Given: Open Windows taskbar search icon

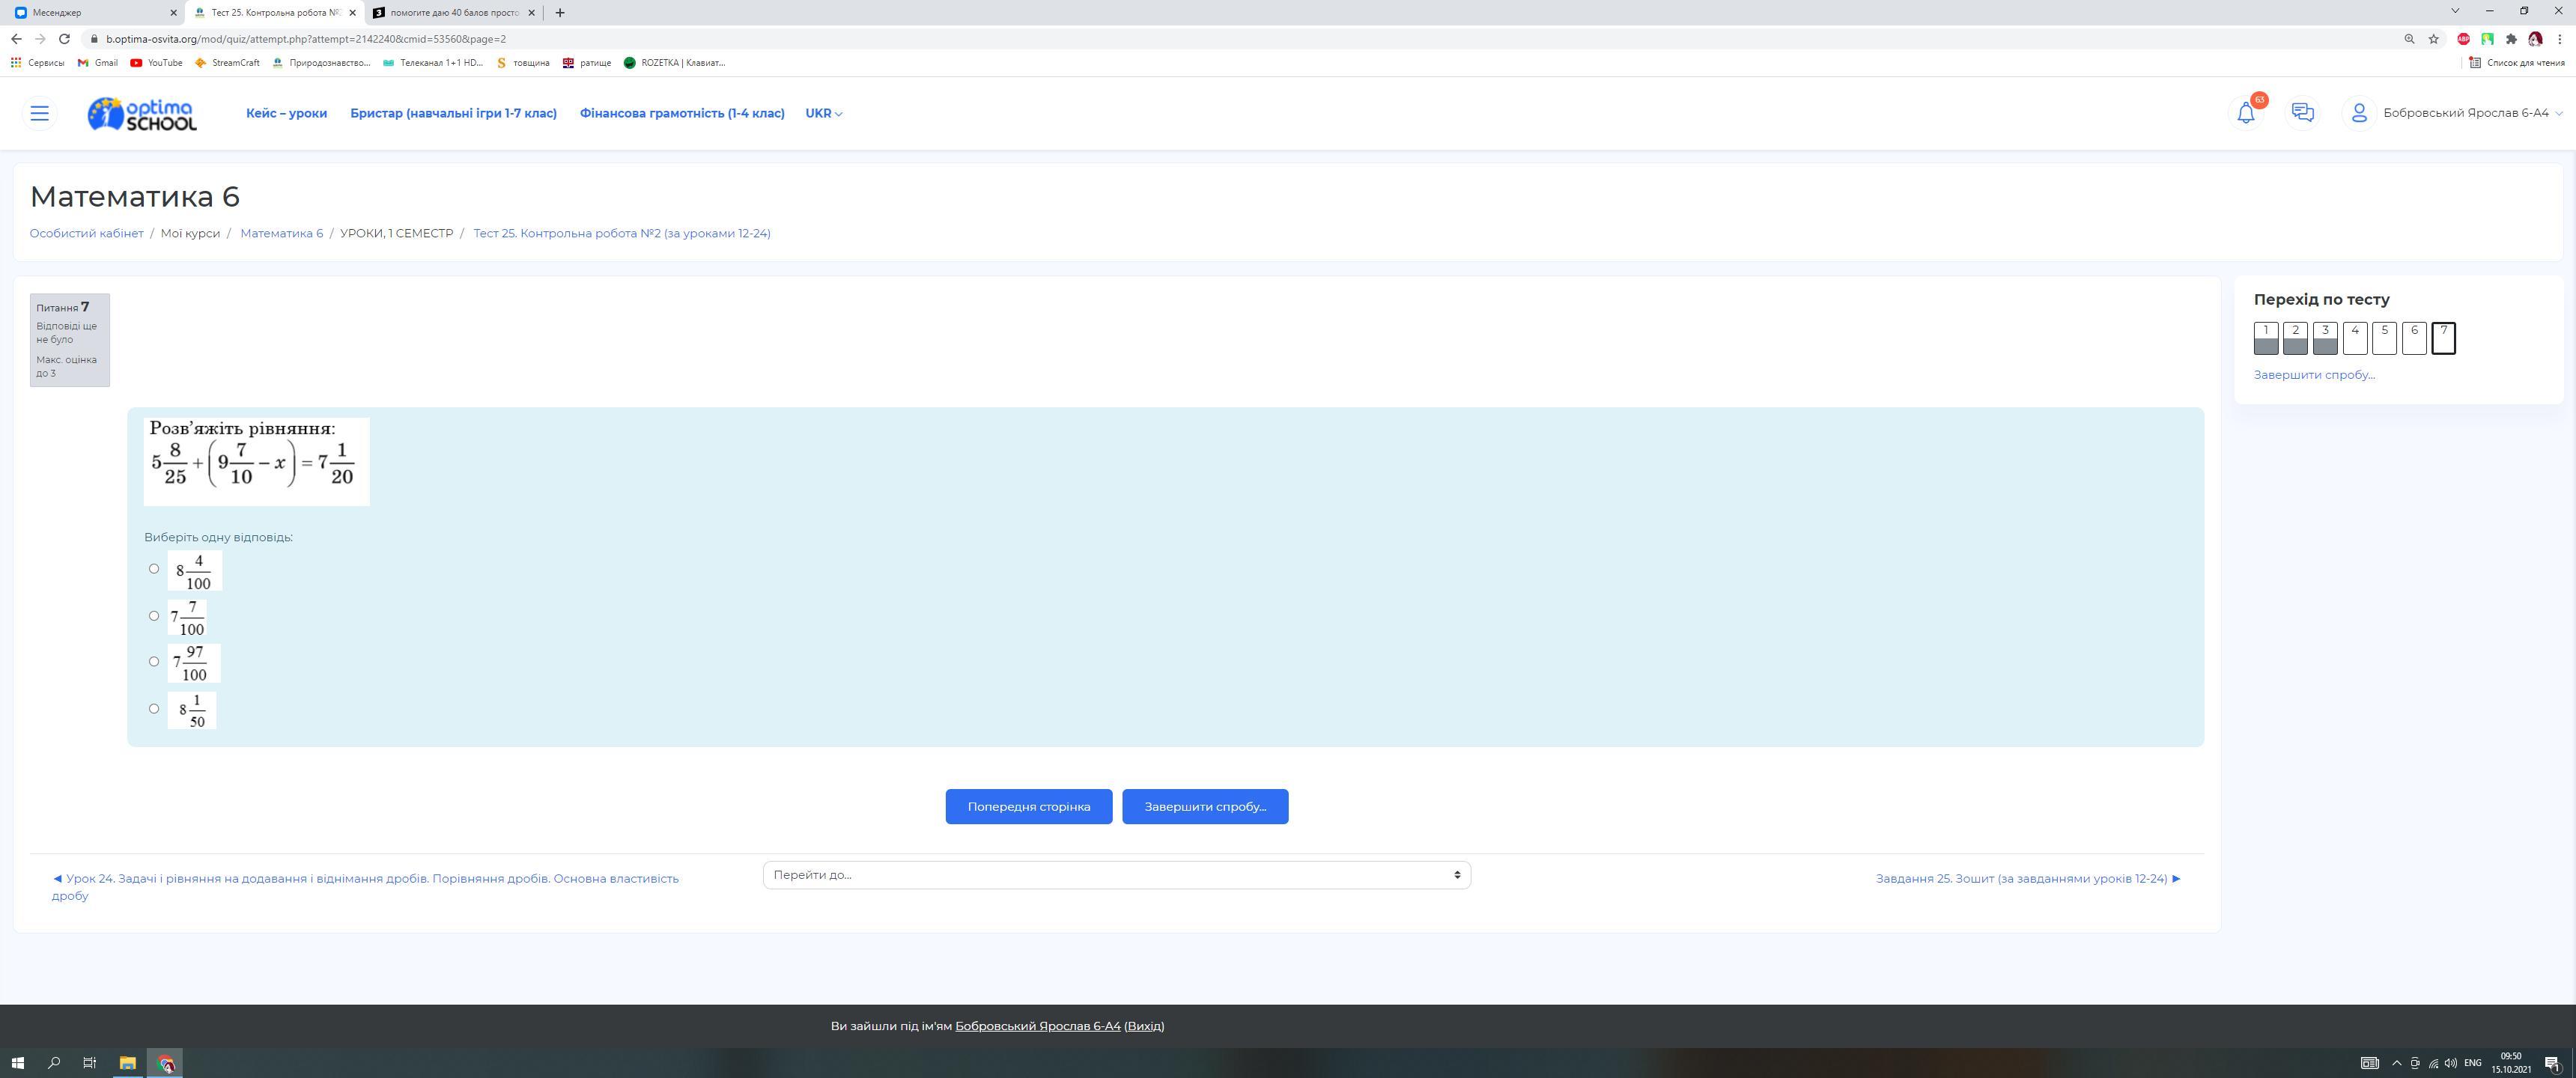Looking at the screenshot, I should (x=54, y=1063).
